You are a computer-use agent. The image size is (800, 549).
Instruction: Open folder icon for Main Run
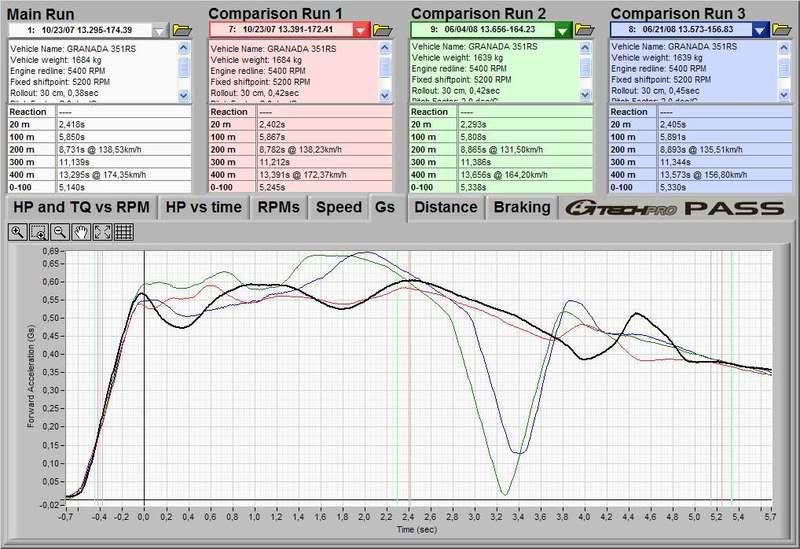point(182,30)
